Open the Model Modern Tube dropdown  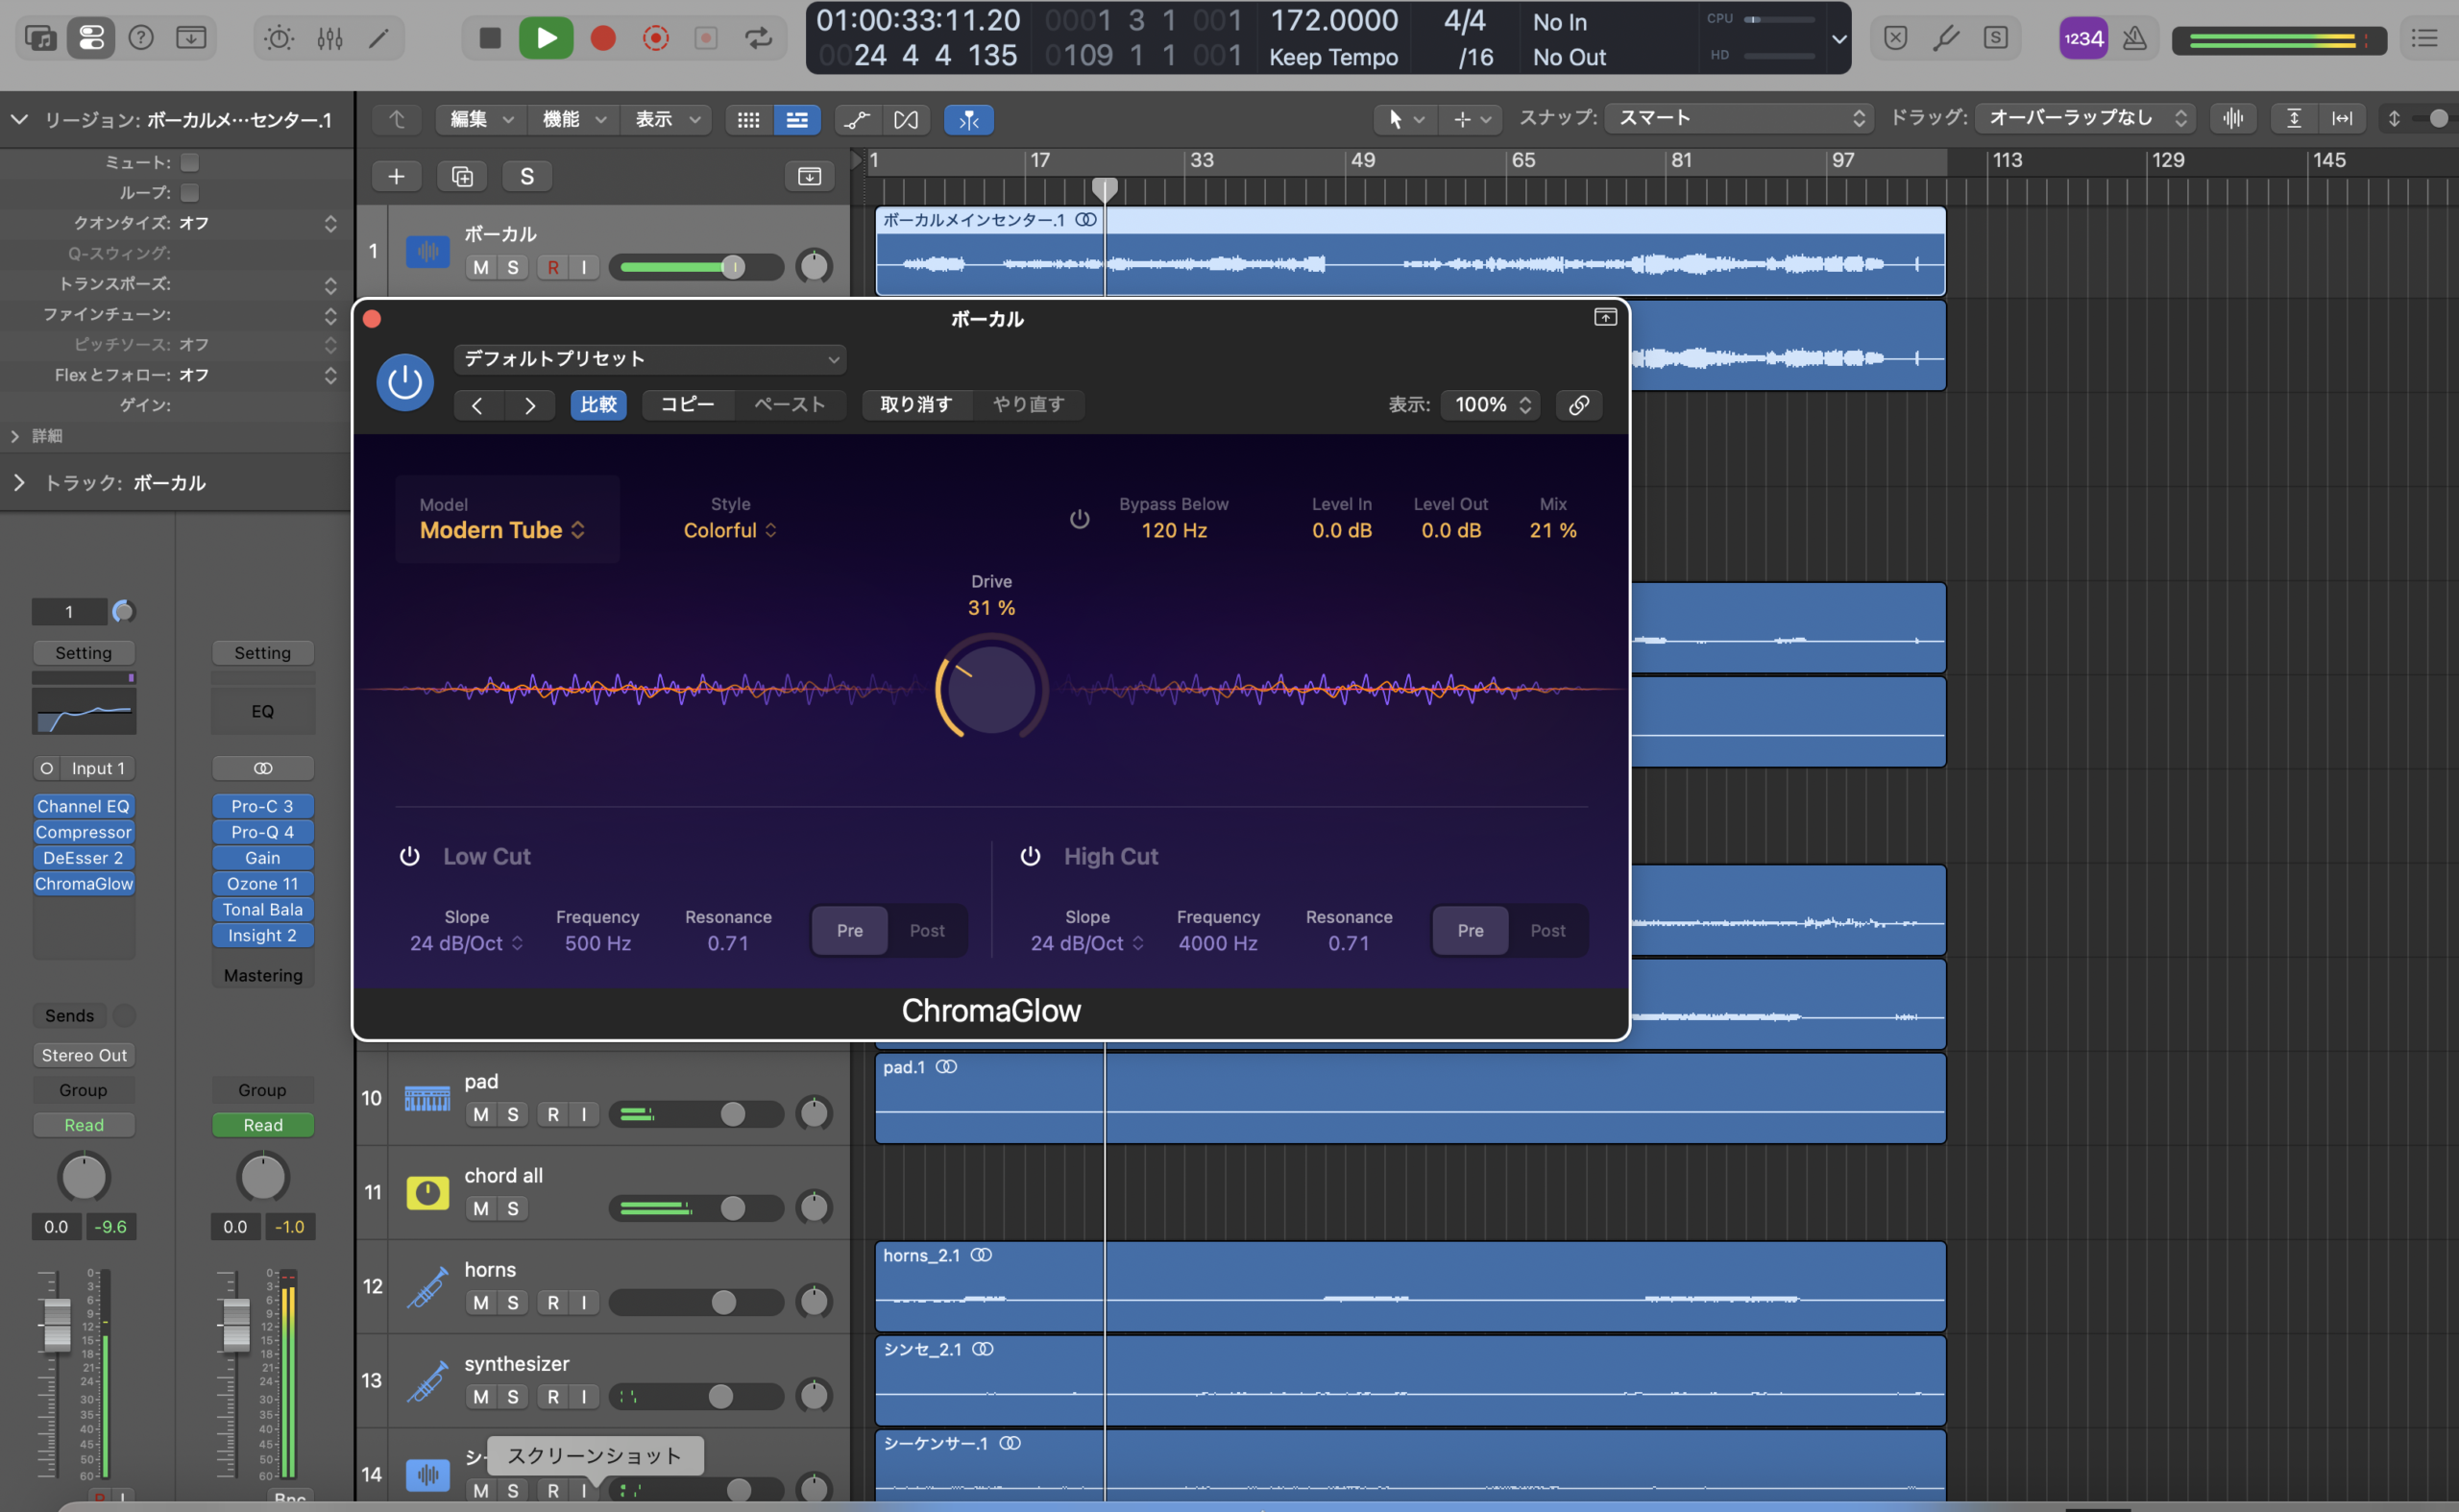pos(502,530)
